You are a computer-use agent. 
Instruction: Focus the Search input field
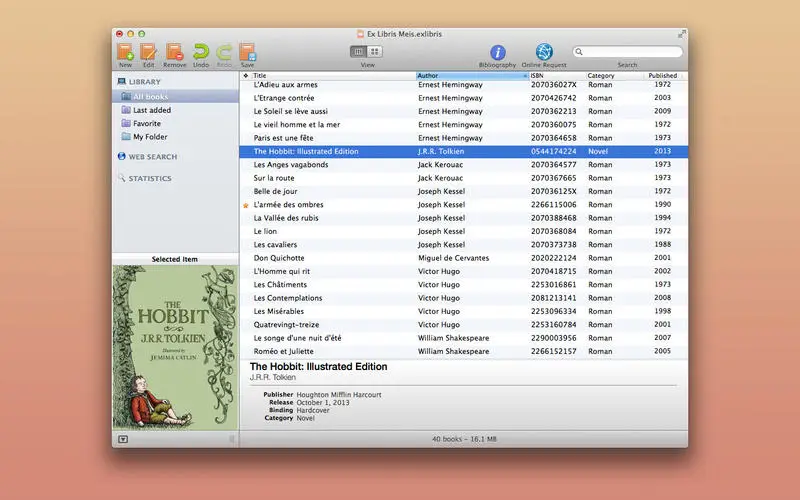[628, 52]
